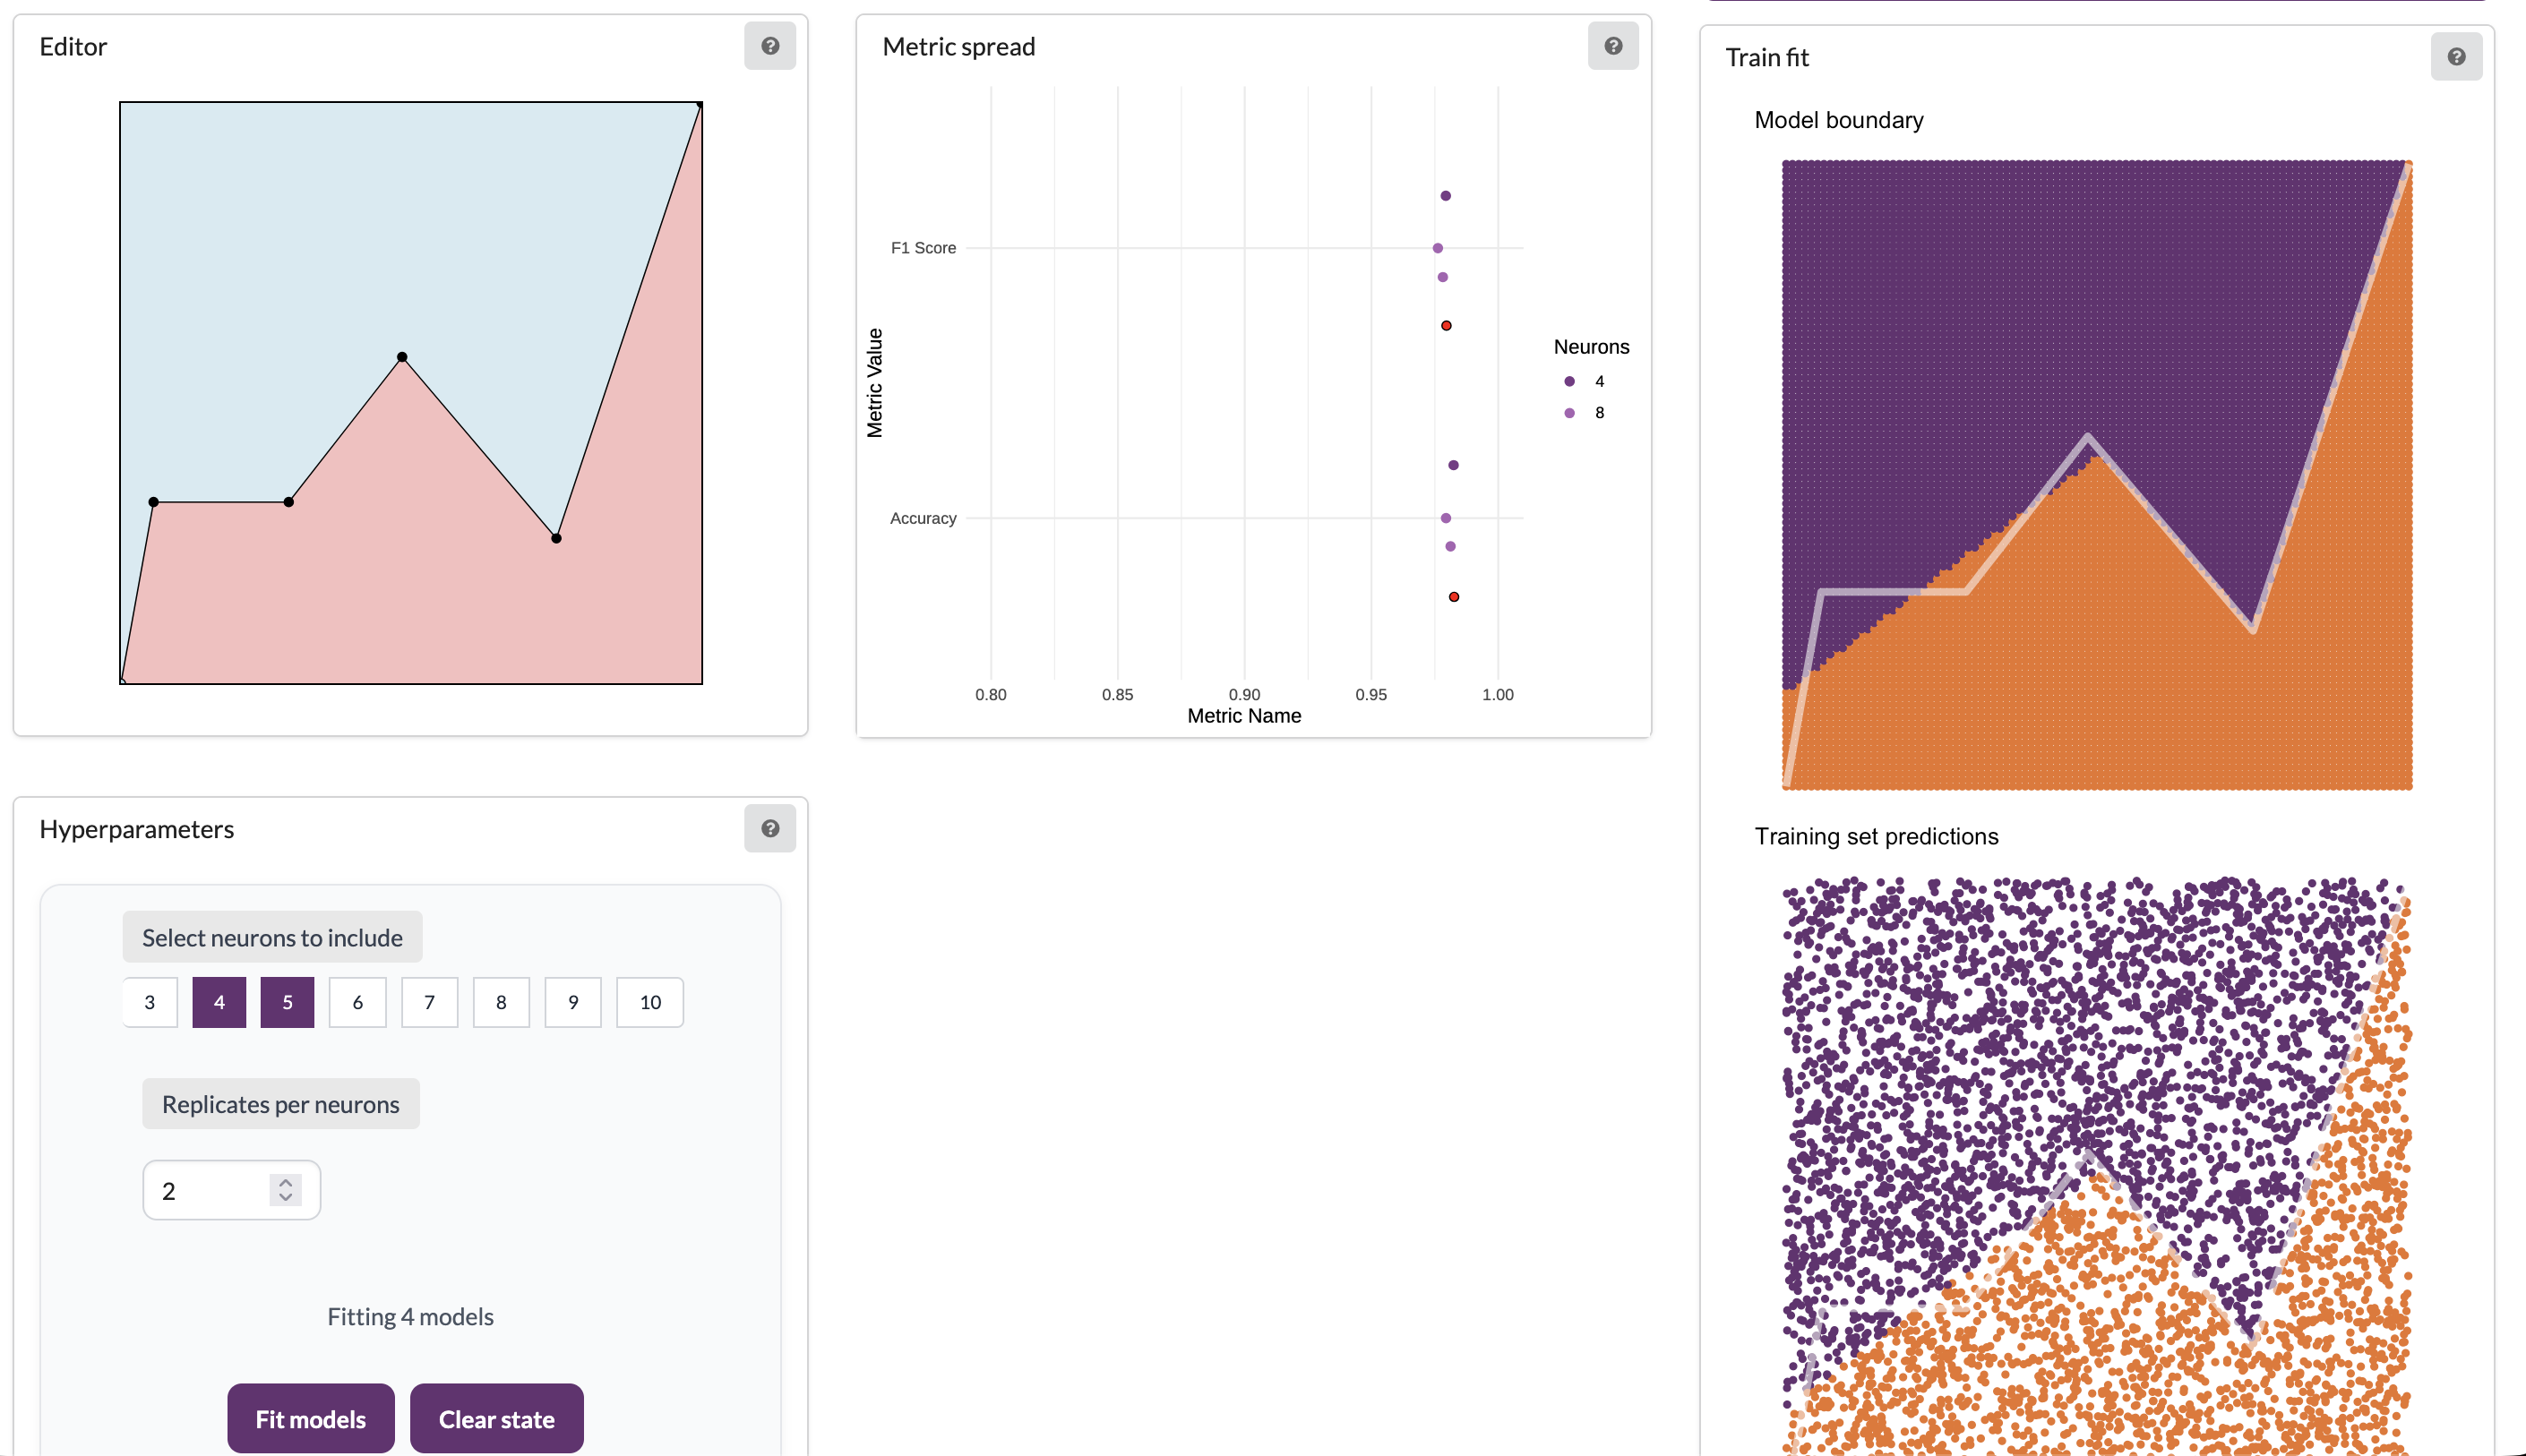2526x1456 pixels.
Task: Enable the 7 neurons option
Action: (x=429, y=1002)
